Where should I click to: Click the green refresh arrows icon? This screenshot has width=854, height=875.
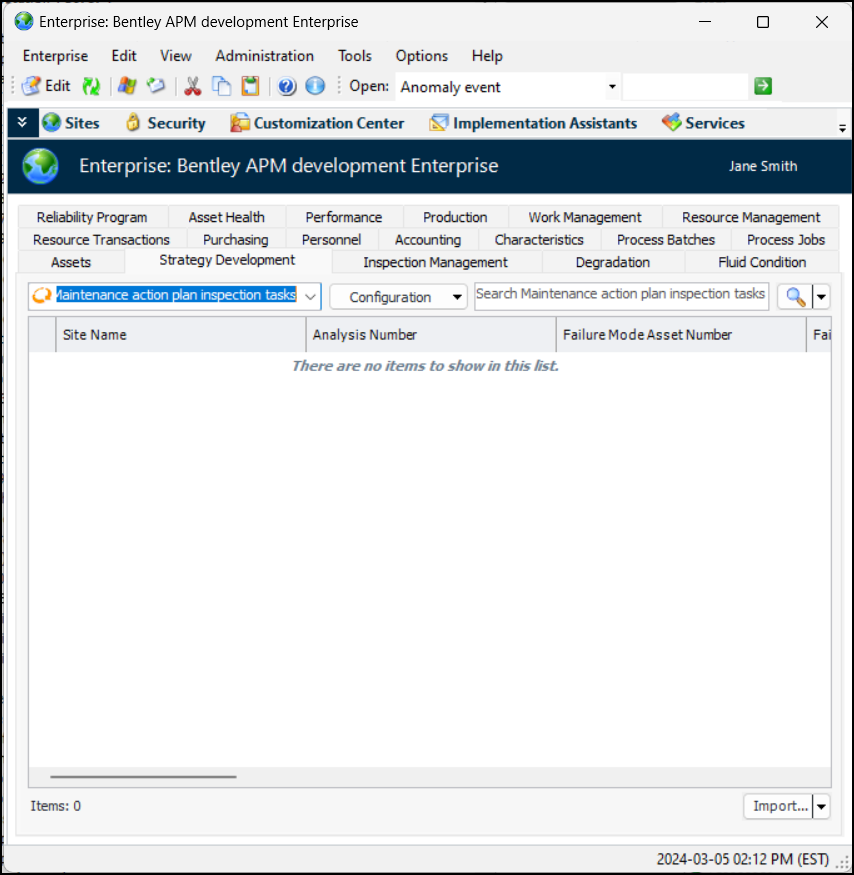click(91, 86)
